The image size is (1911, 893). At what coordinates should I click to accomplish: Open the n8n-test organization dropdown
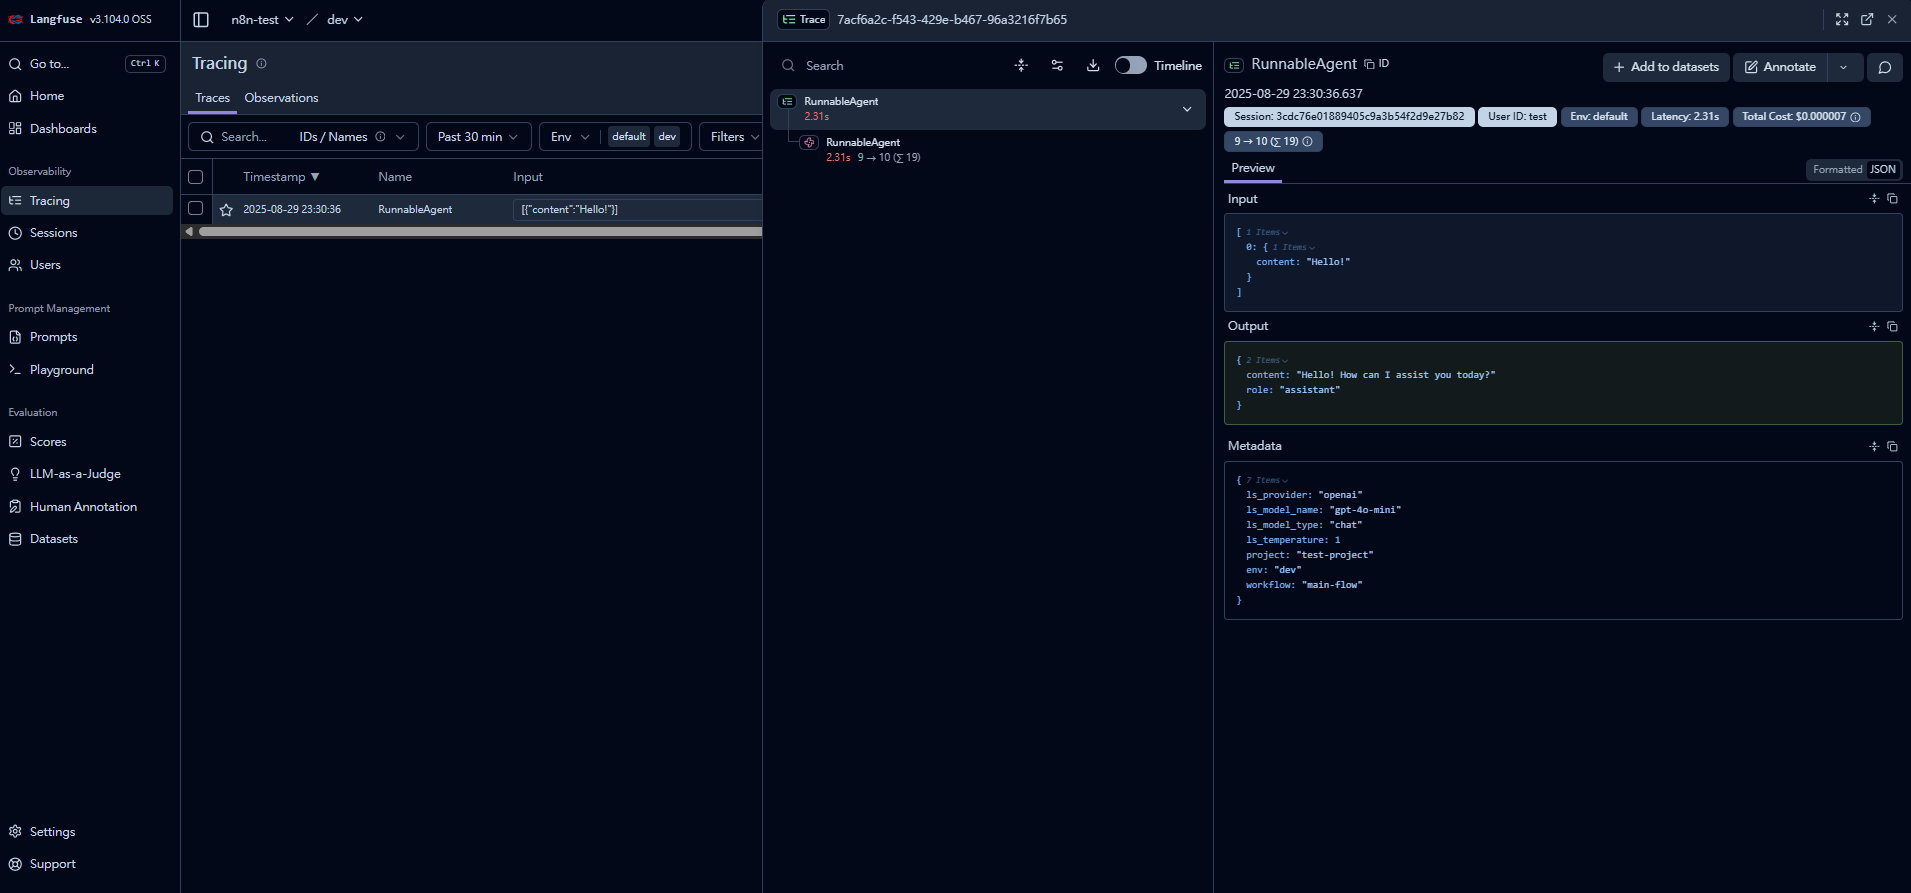coord(262,20)
